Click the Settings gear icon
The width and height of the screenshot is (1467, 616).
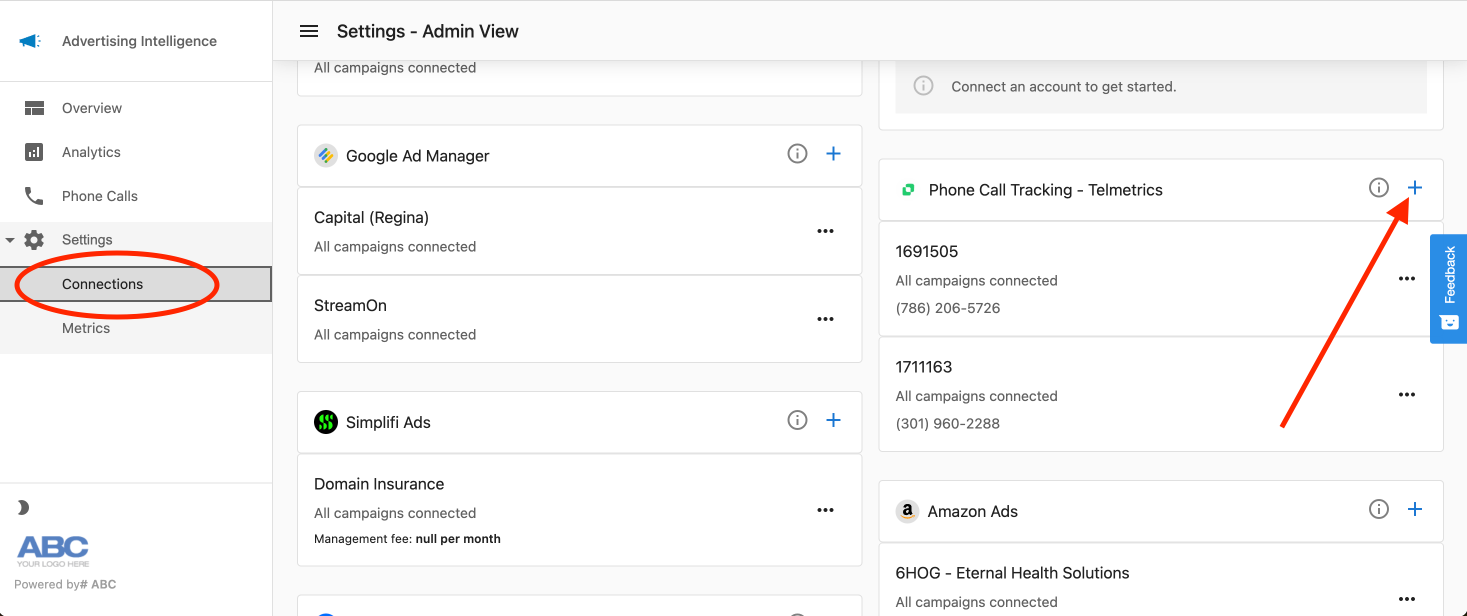coord(34,240)
